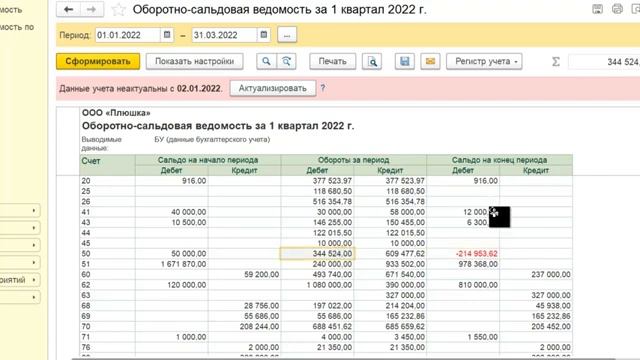Viewport: 640px width, 360px height.
Task: Click the find magnifier icon in toolbar
Action: (x=266, y=62)
